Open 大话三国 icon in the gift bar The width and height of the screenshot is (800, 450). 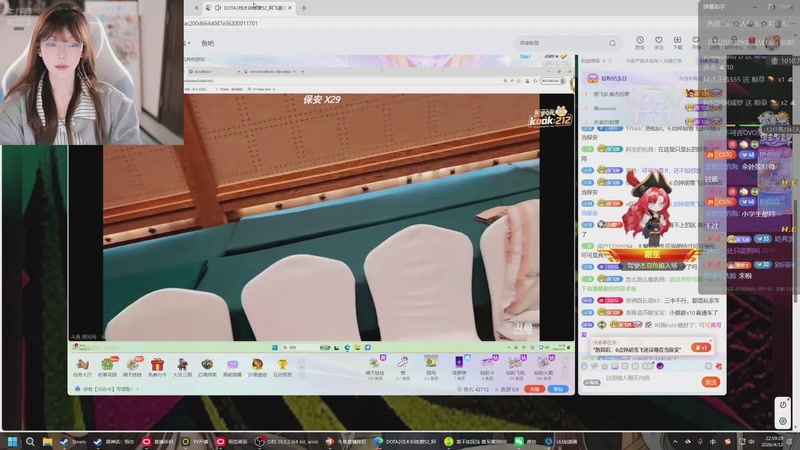182,367
